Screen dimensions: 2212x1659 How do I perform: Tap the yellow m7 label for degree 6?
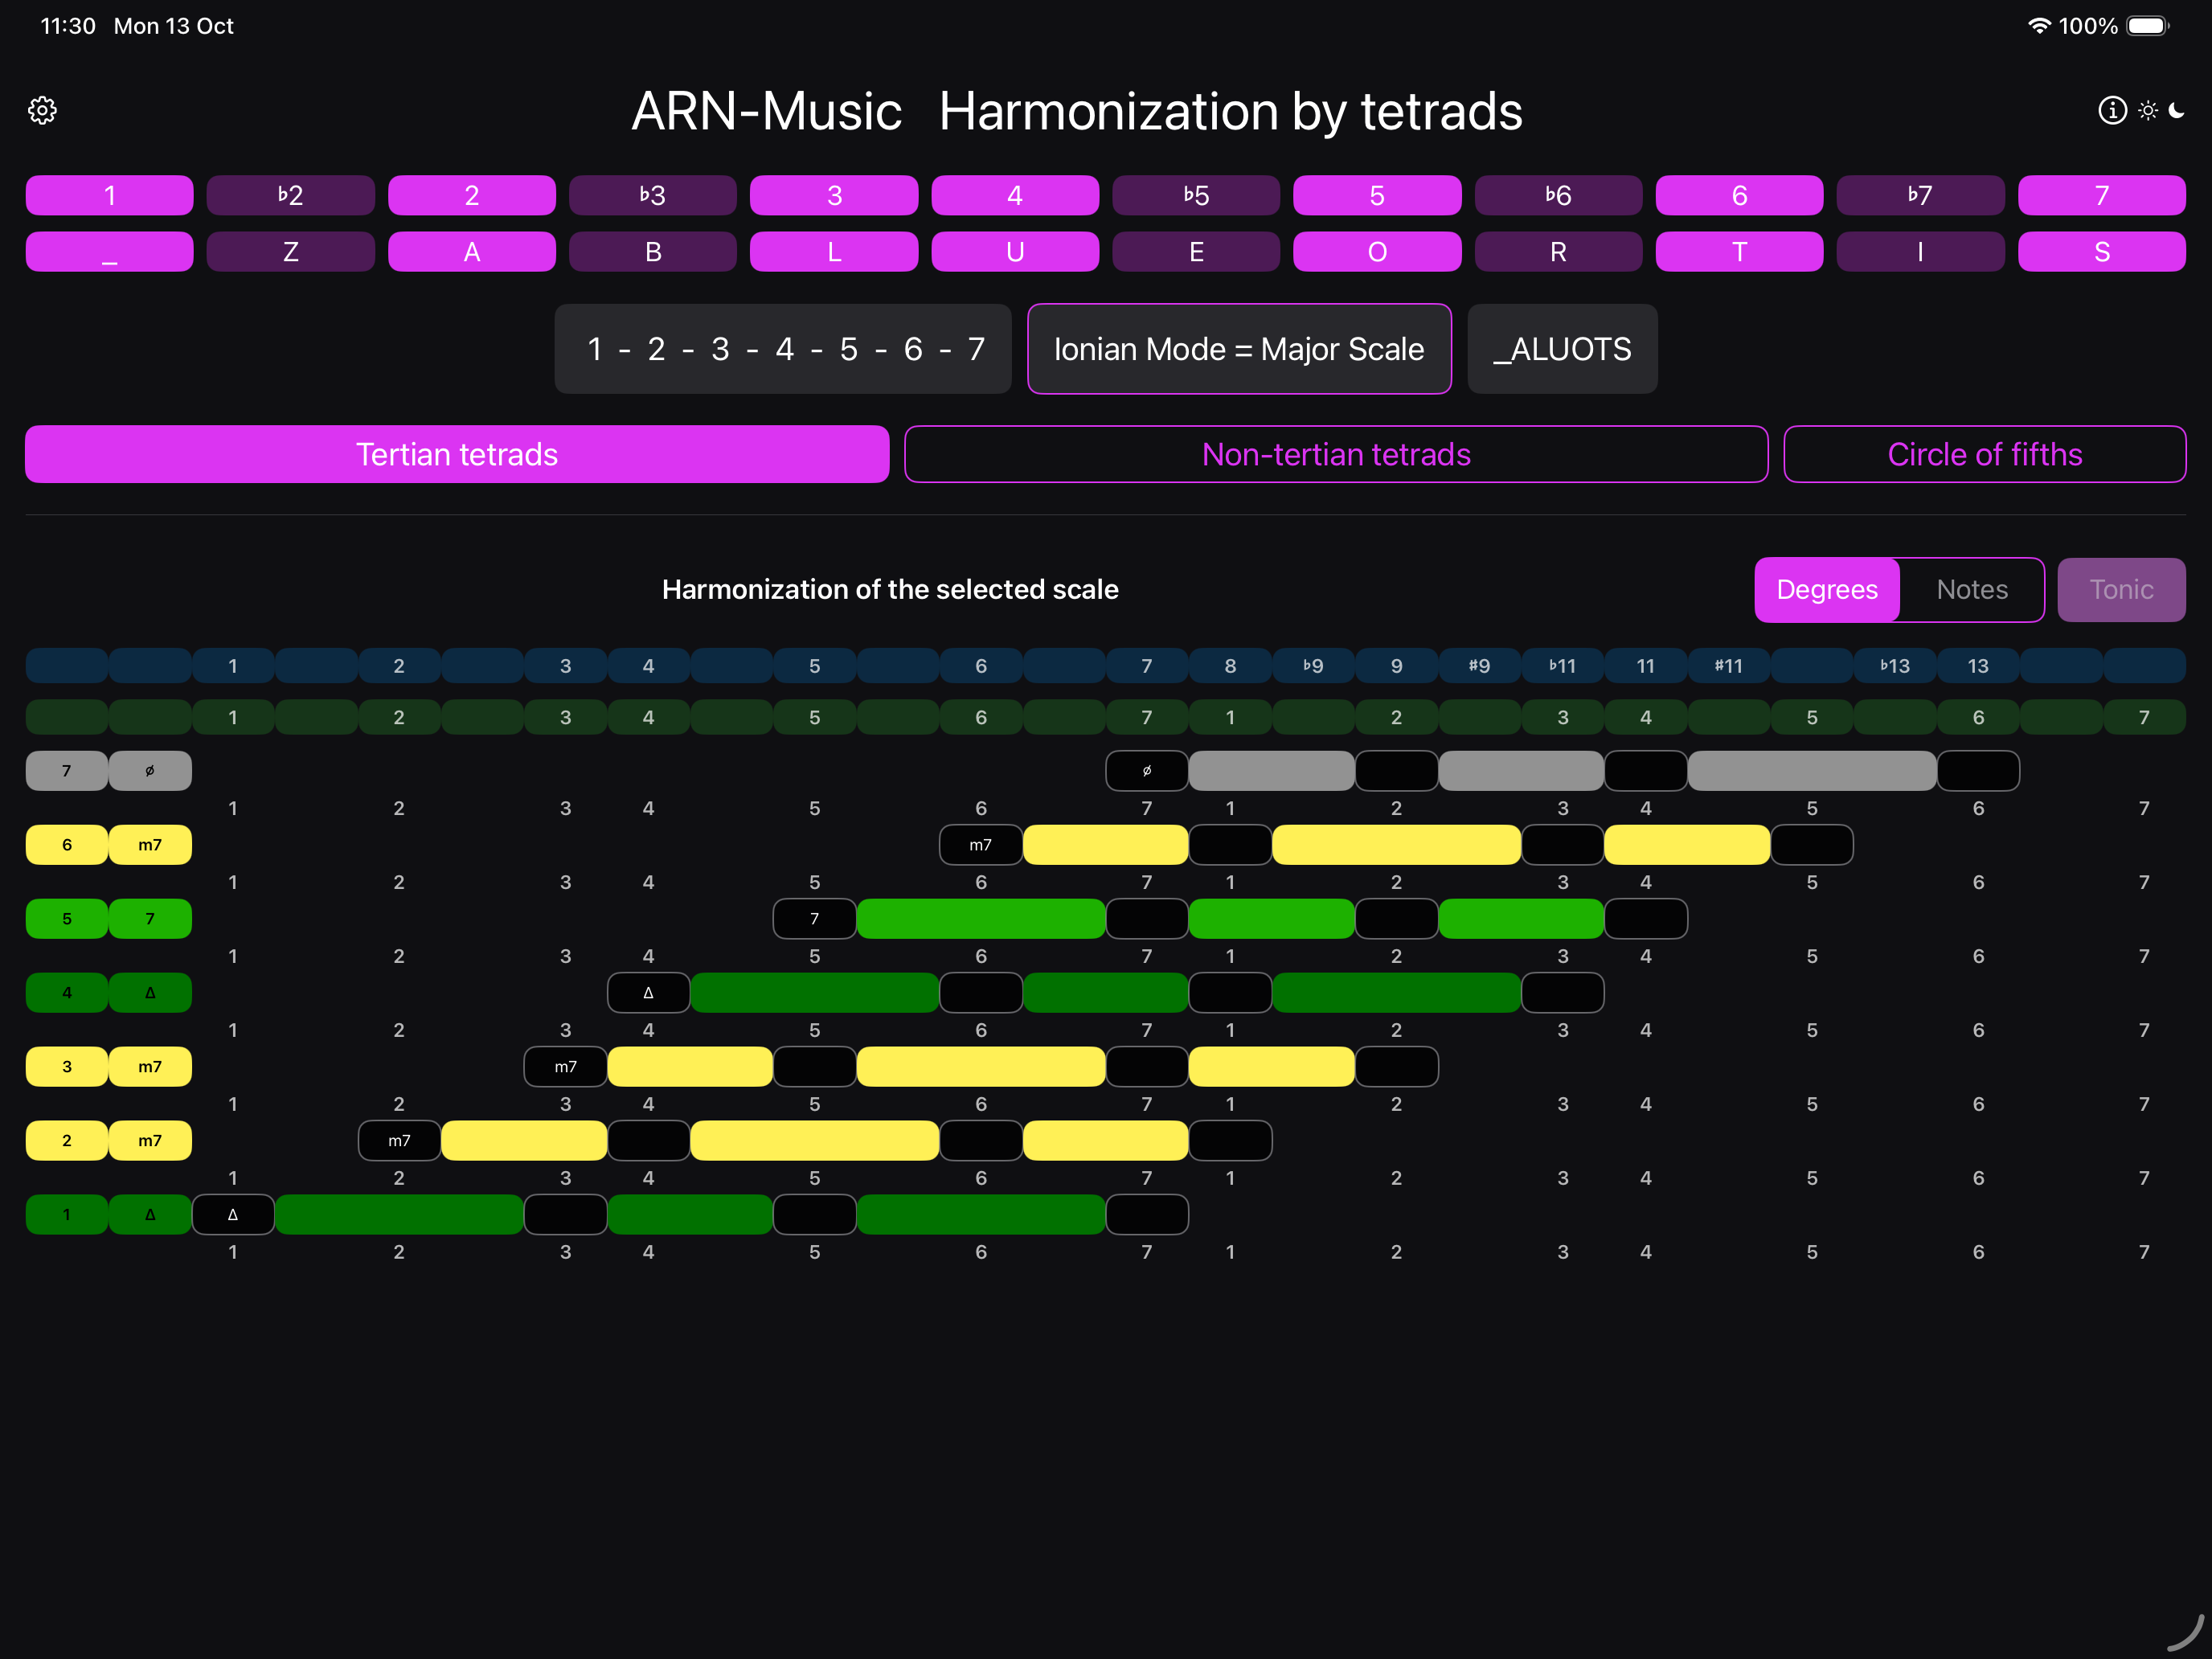[x=149, y=845]
